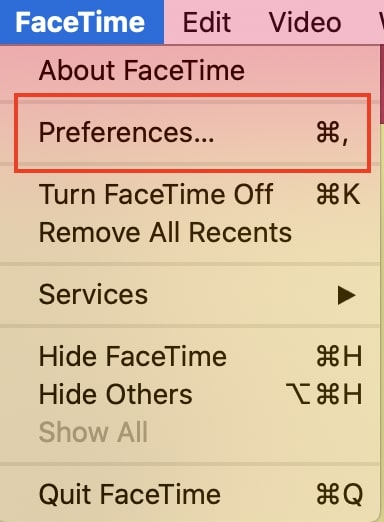The width and height of the screenshot is (384, 522).
Task: Click the ⌘H shortcut beside Hide FaceTime
Action: tap(339, 356)
